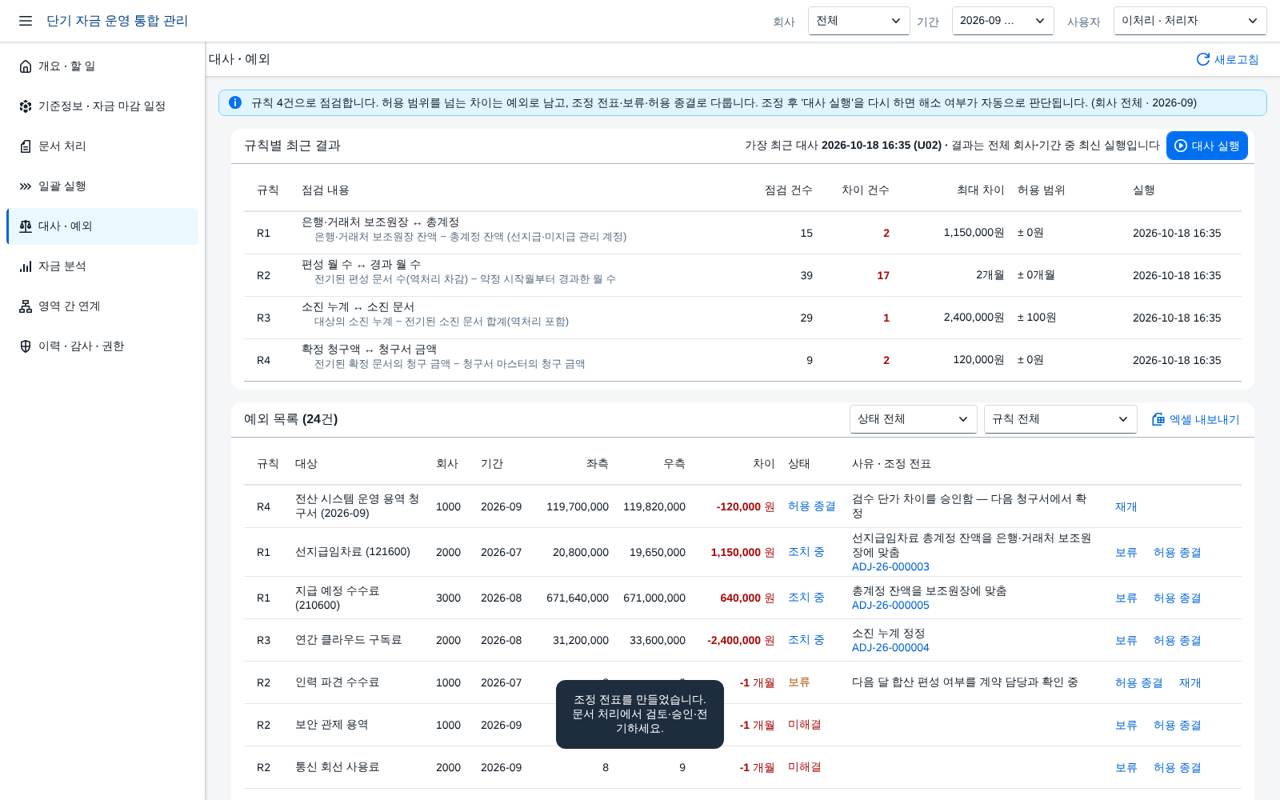Image resolution: width=1280 pixels, height=800 pixels.
Task: Run reconciliation with 대사 실행 button
Action: [1207, 146]
